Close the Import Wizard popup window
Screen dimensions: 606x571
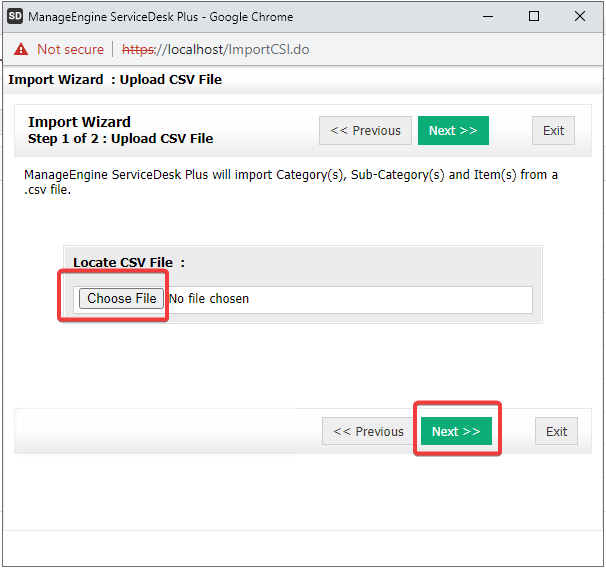pos(580,17)
